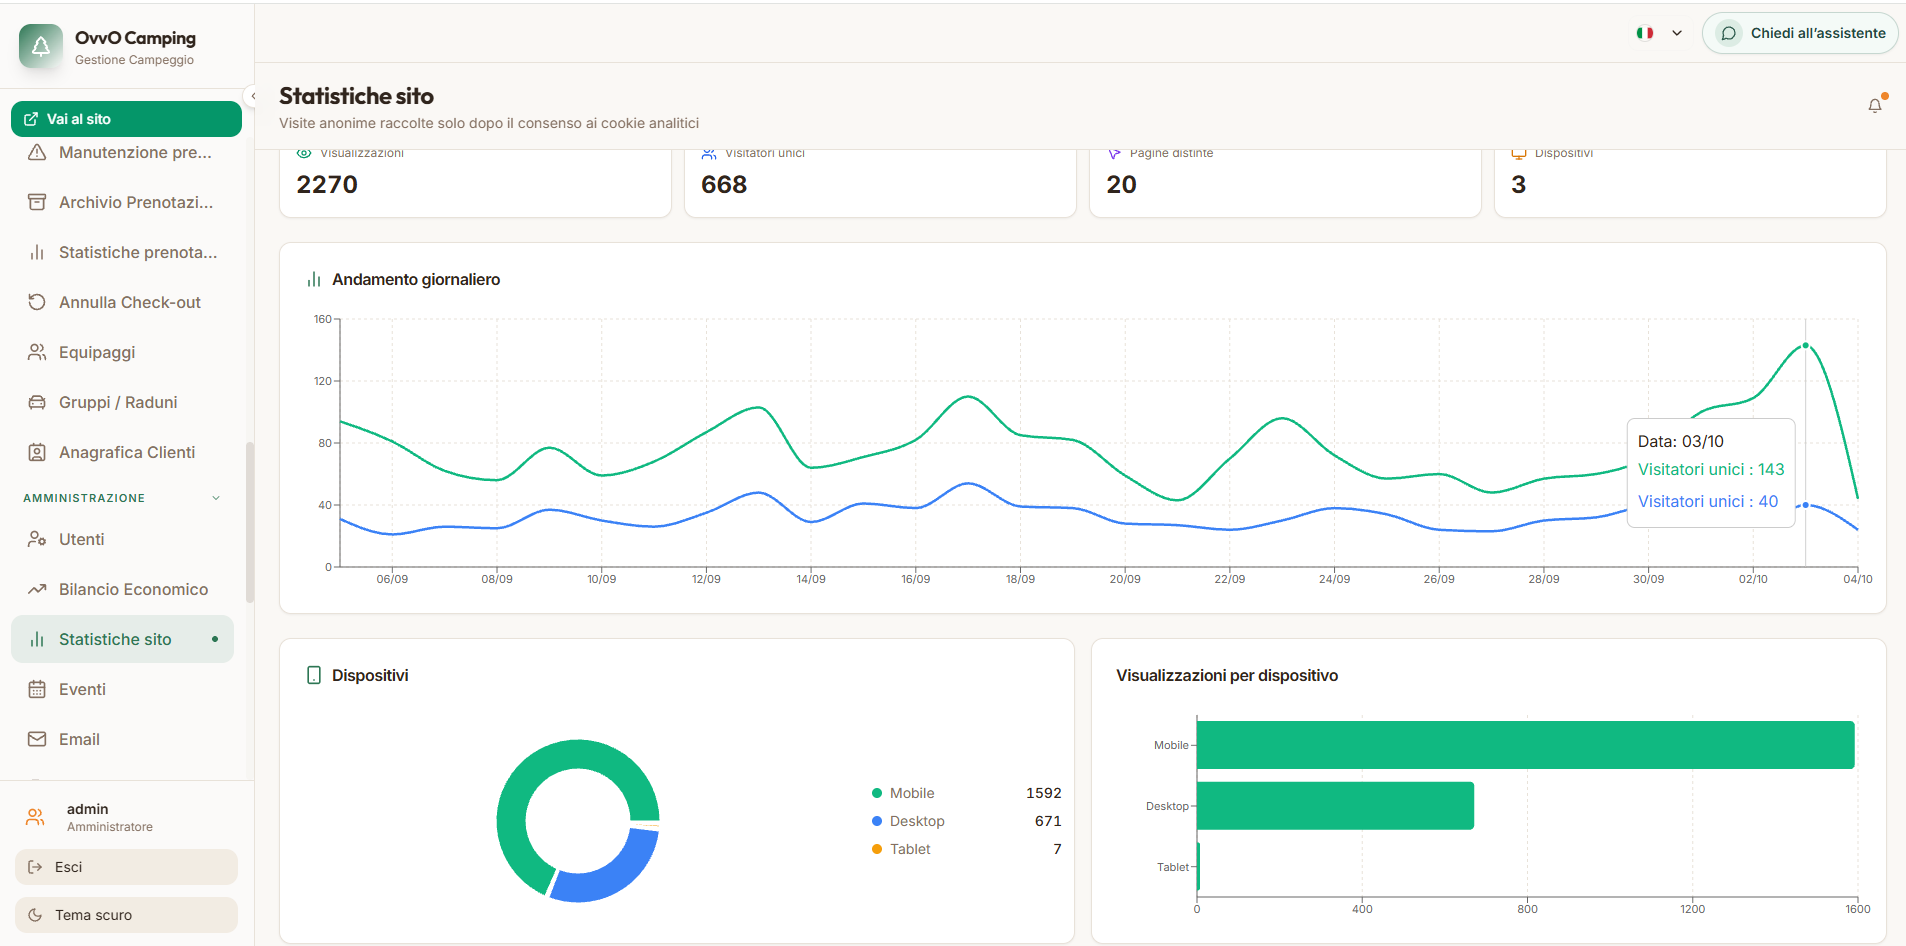
Task: Click the Vai al sito button
Action: pyautogui.click(x=126, y=119)
